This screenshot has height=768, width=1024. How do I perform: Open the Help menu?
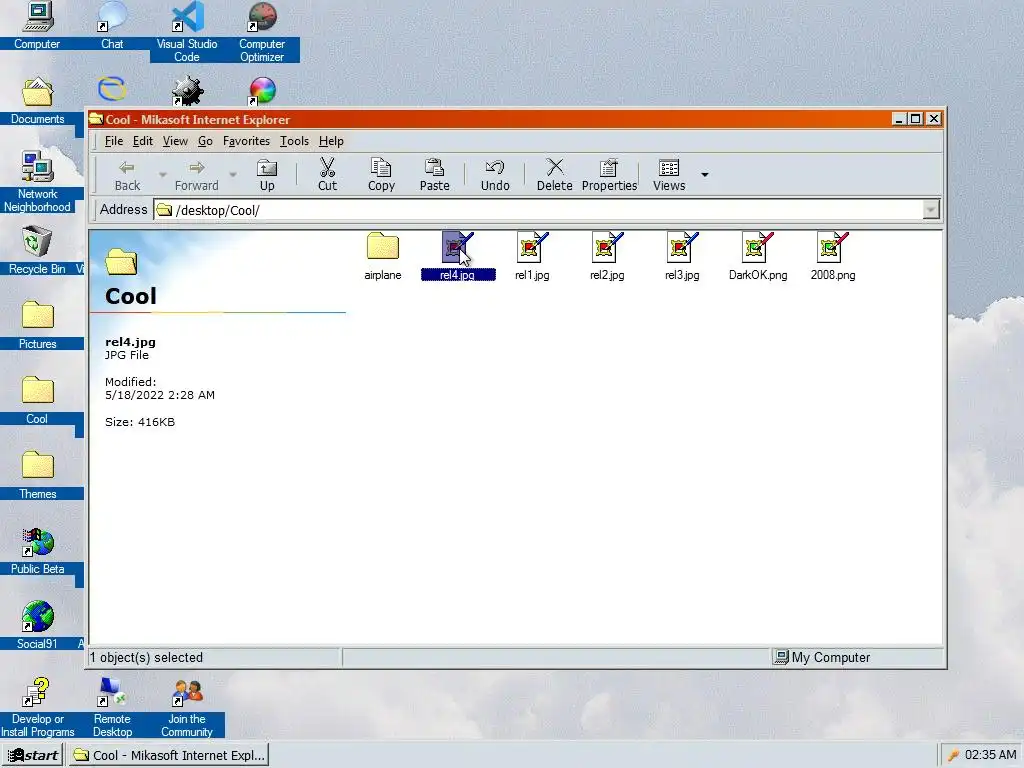coord(331,141)
